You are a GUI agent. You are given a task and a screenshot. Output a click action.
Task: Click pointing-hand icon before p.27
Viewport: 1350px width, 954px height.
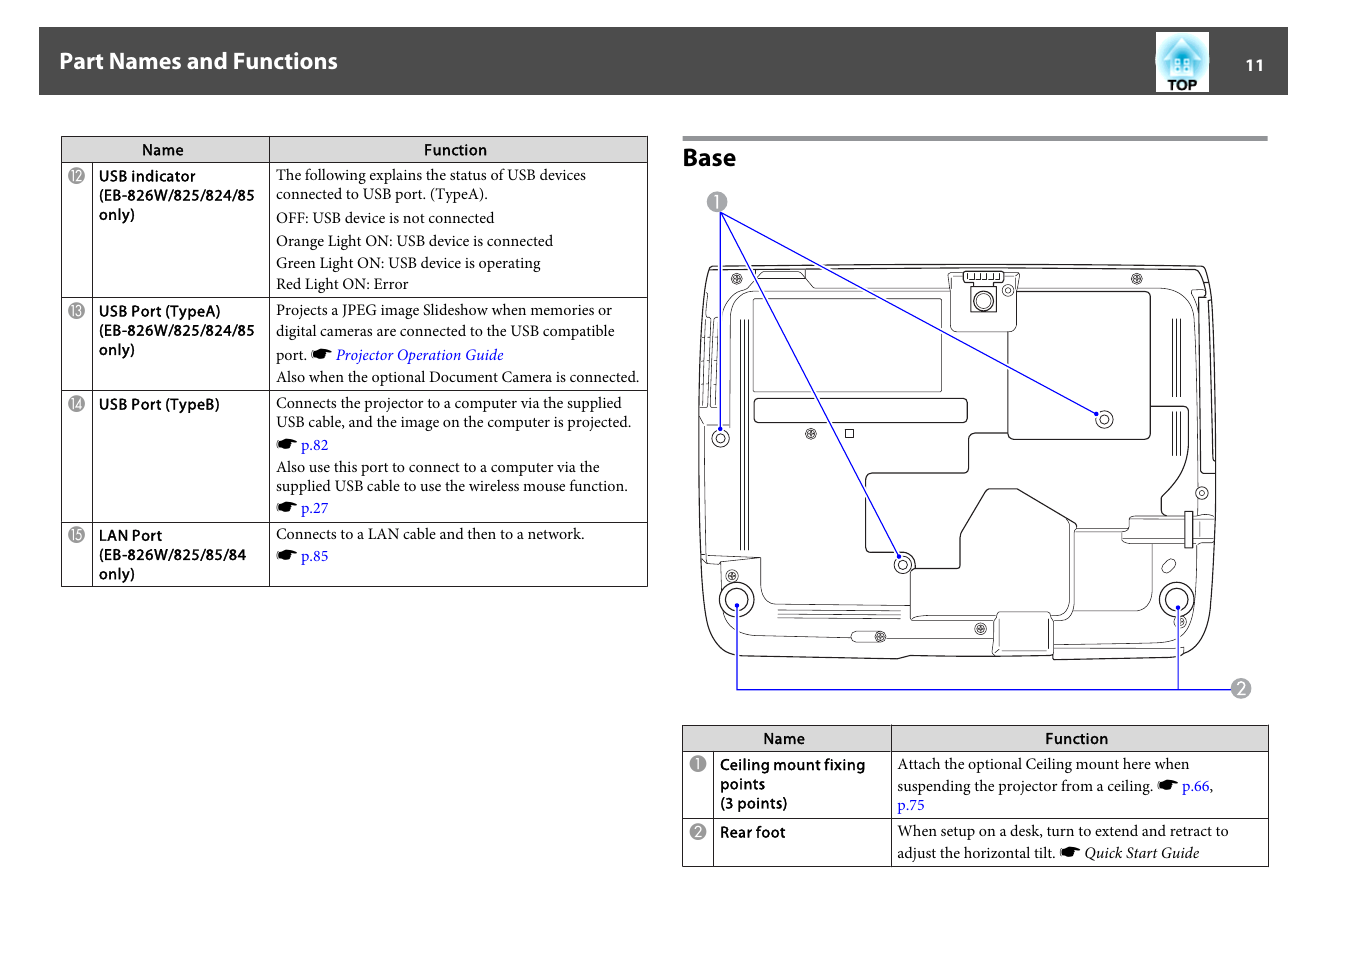click(x=287, y=507)
